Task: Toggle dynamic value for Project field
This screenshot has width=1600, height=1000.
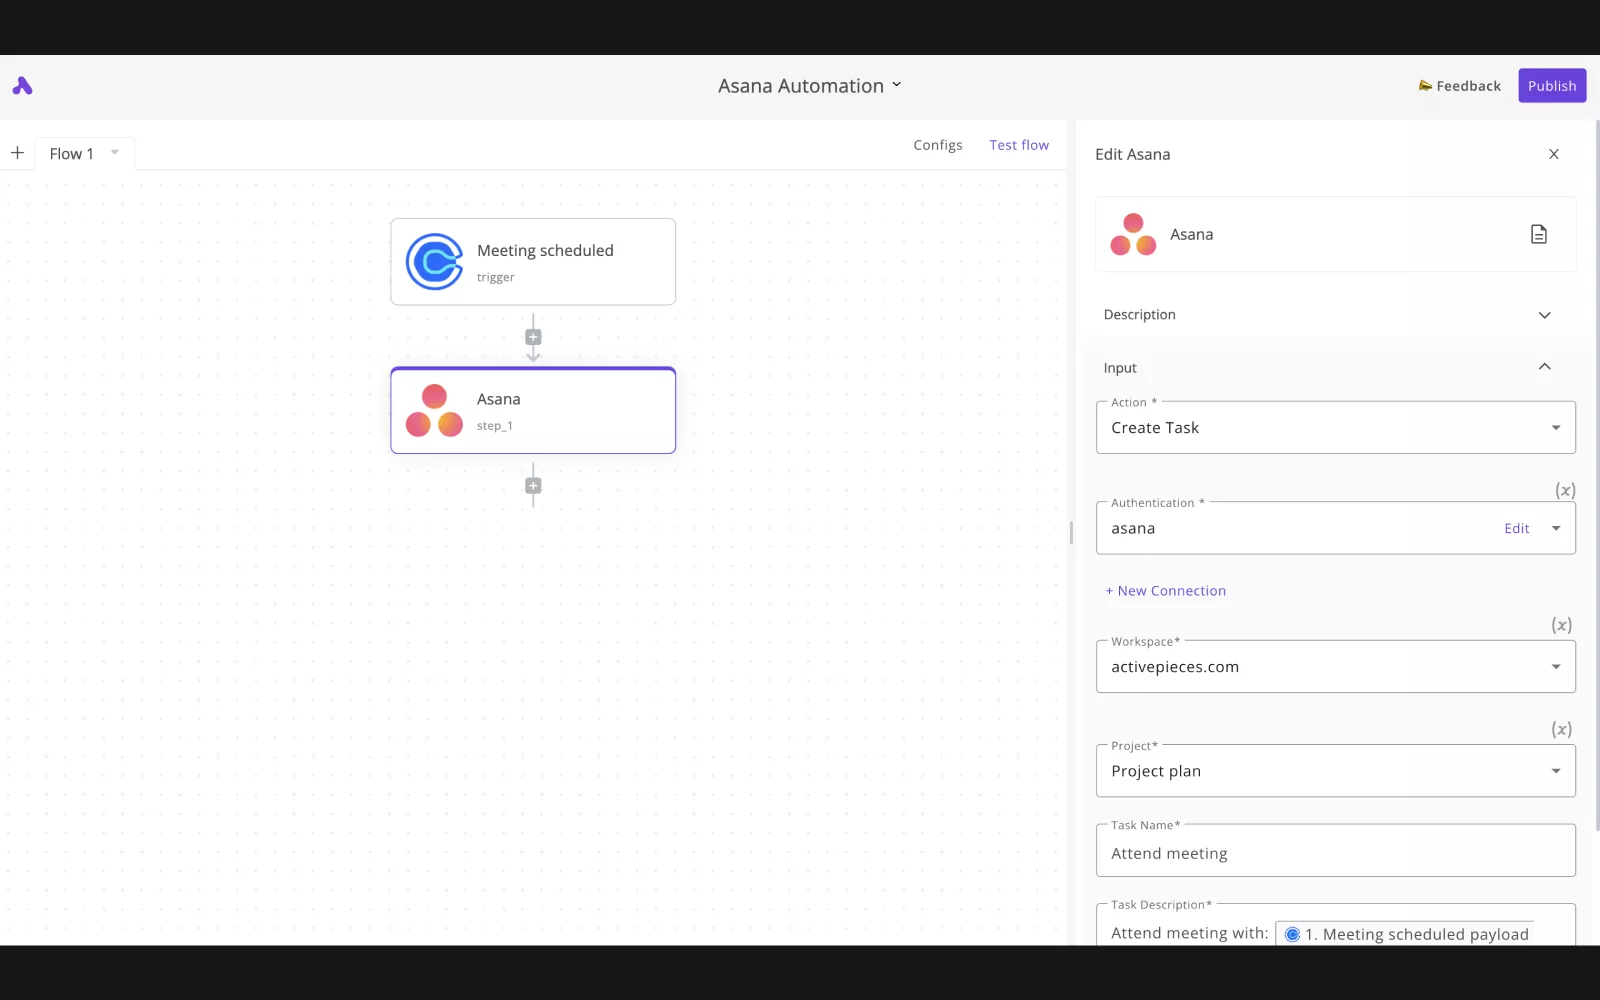Action: click(1561, 729)
